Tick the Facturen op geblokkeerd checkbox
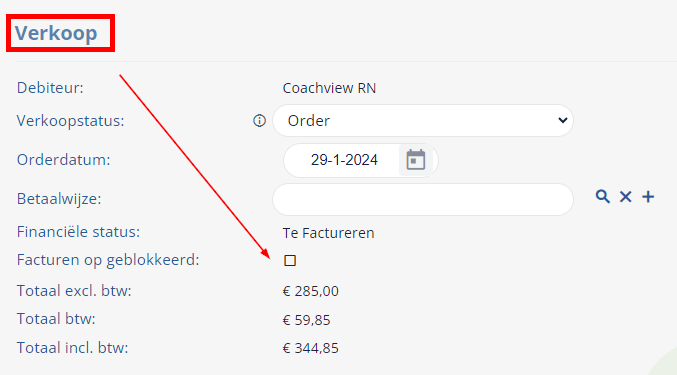This screenshot has width=677, height=375. point(290,261)
